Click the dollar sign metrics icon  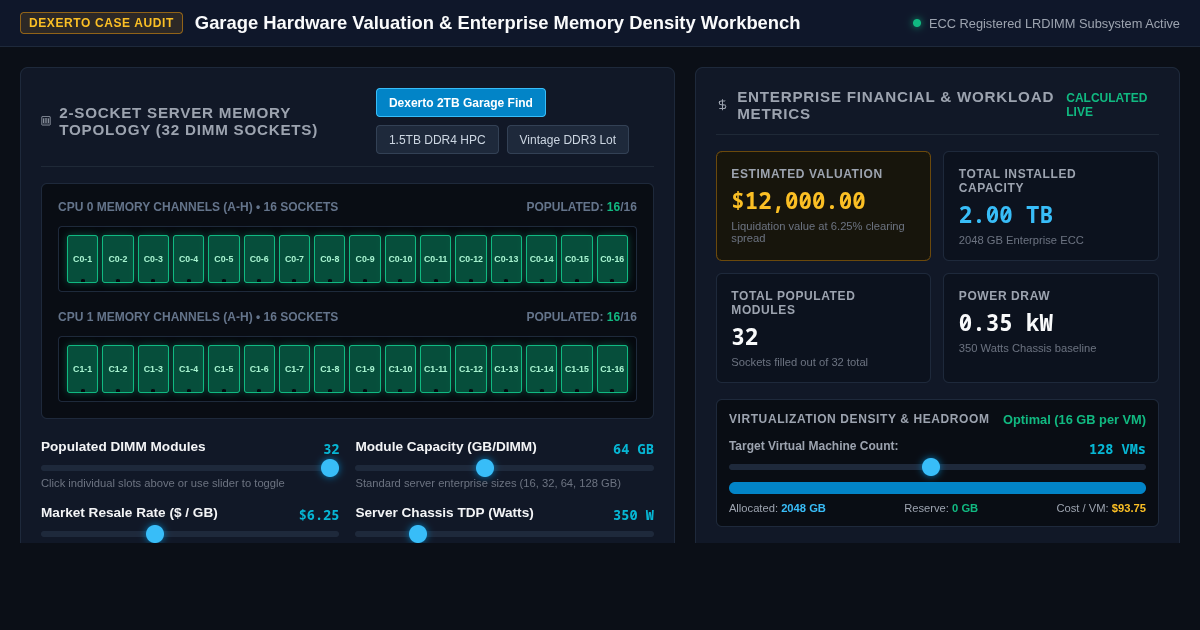coord(722,105)
